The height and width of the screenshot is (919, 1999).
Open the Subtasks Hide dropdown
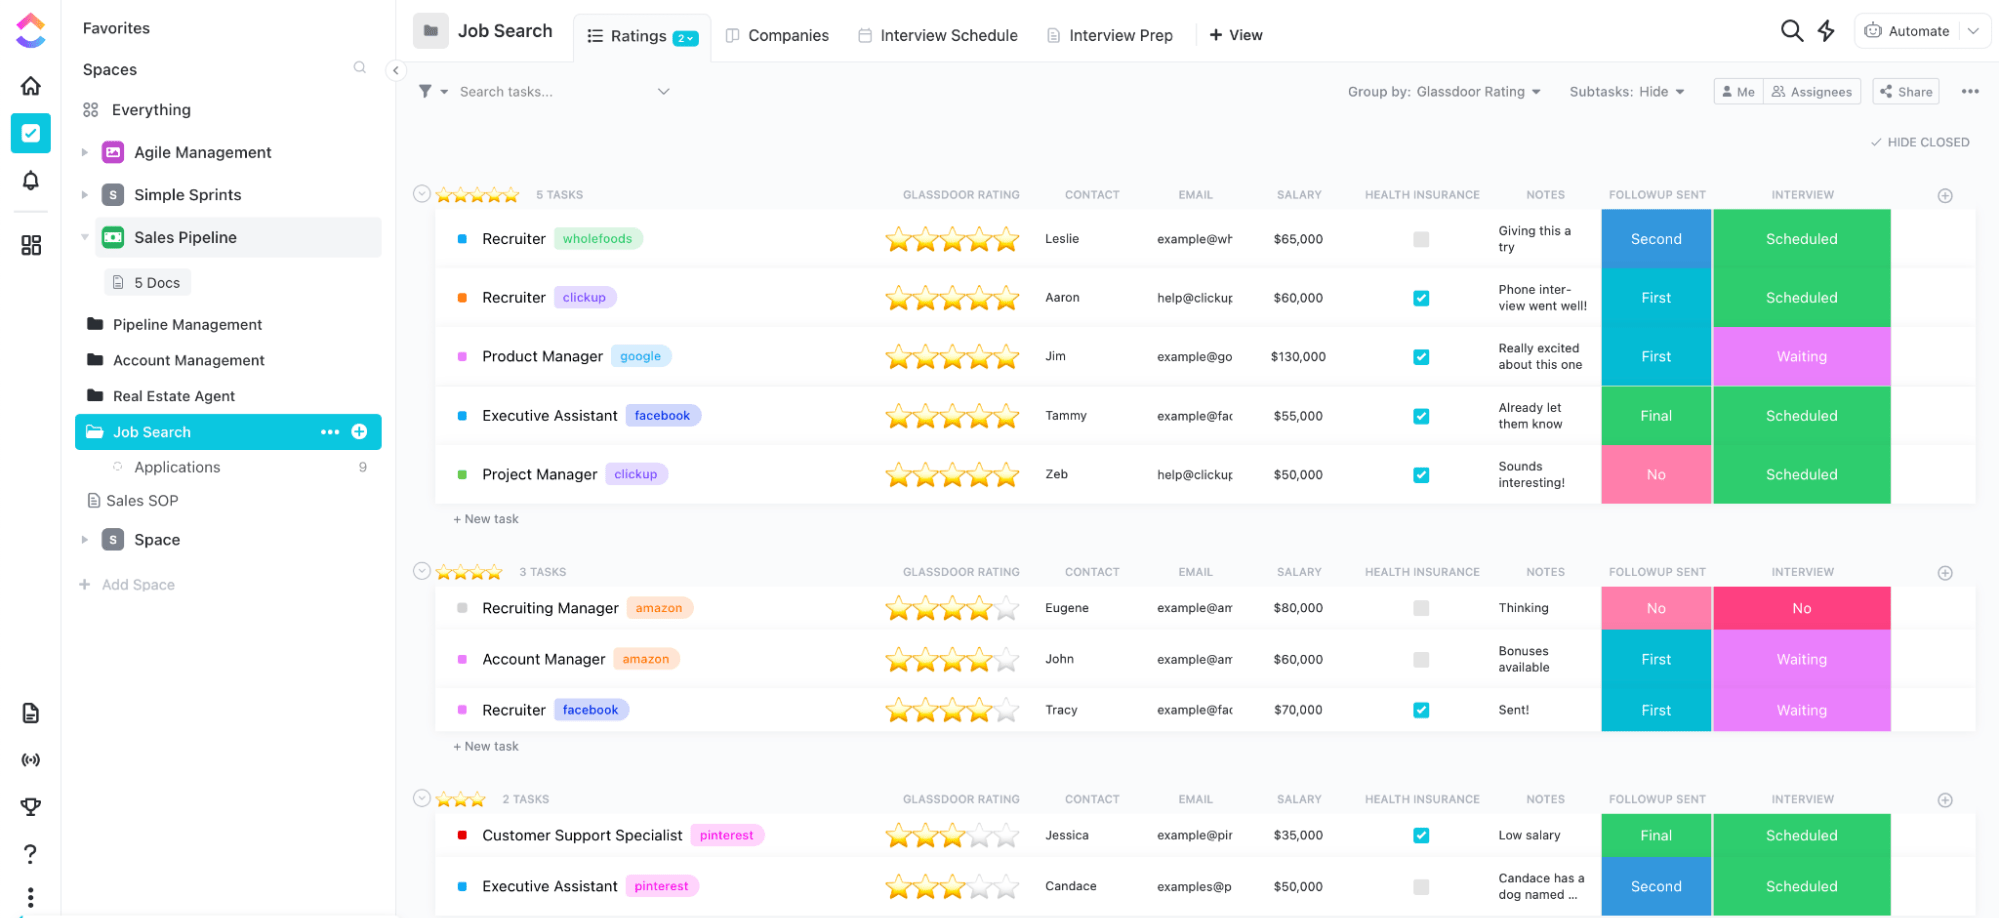point(1626,92)
